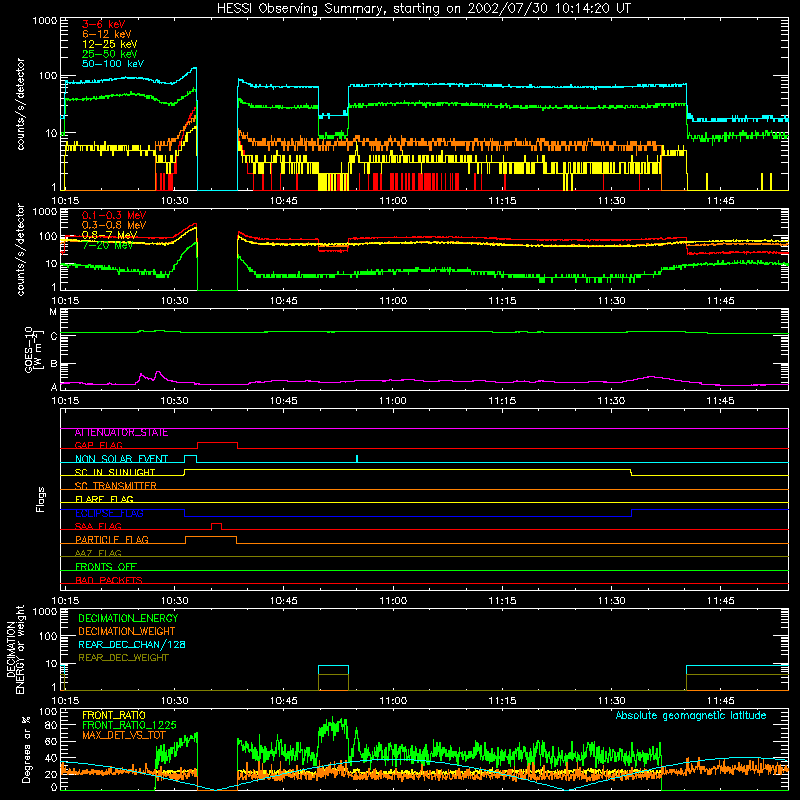Click the vertical Flags axis label
Image resolution: width=800 pixels, height=800 pixels.
click(40, 499)
